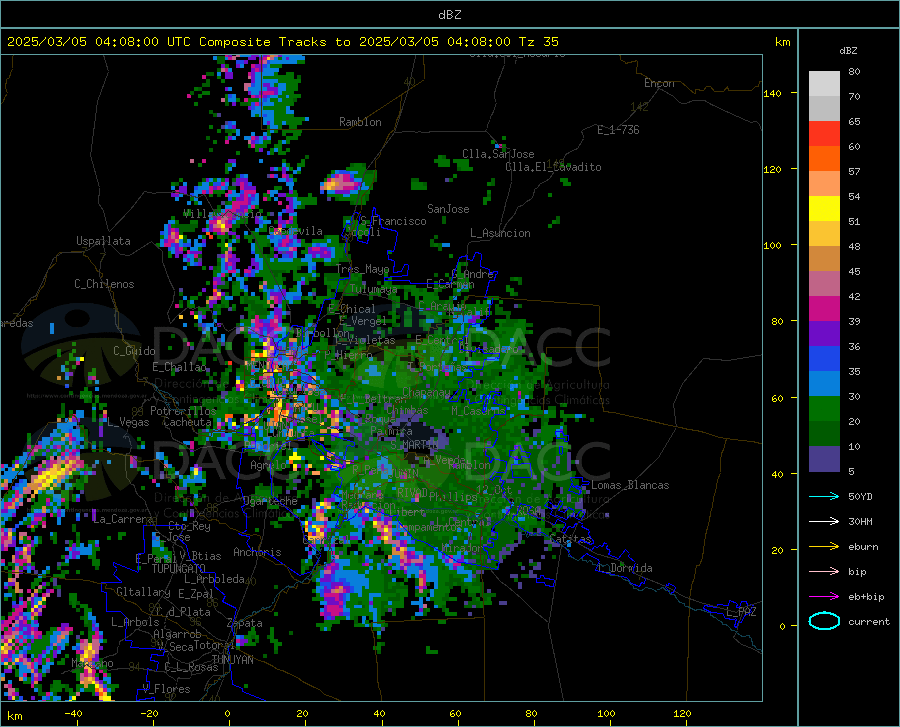
Task: Click the 30 dBZ green swatch
Action: point(824,409)
